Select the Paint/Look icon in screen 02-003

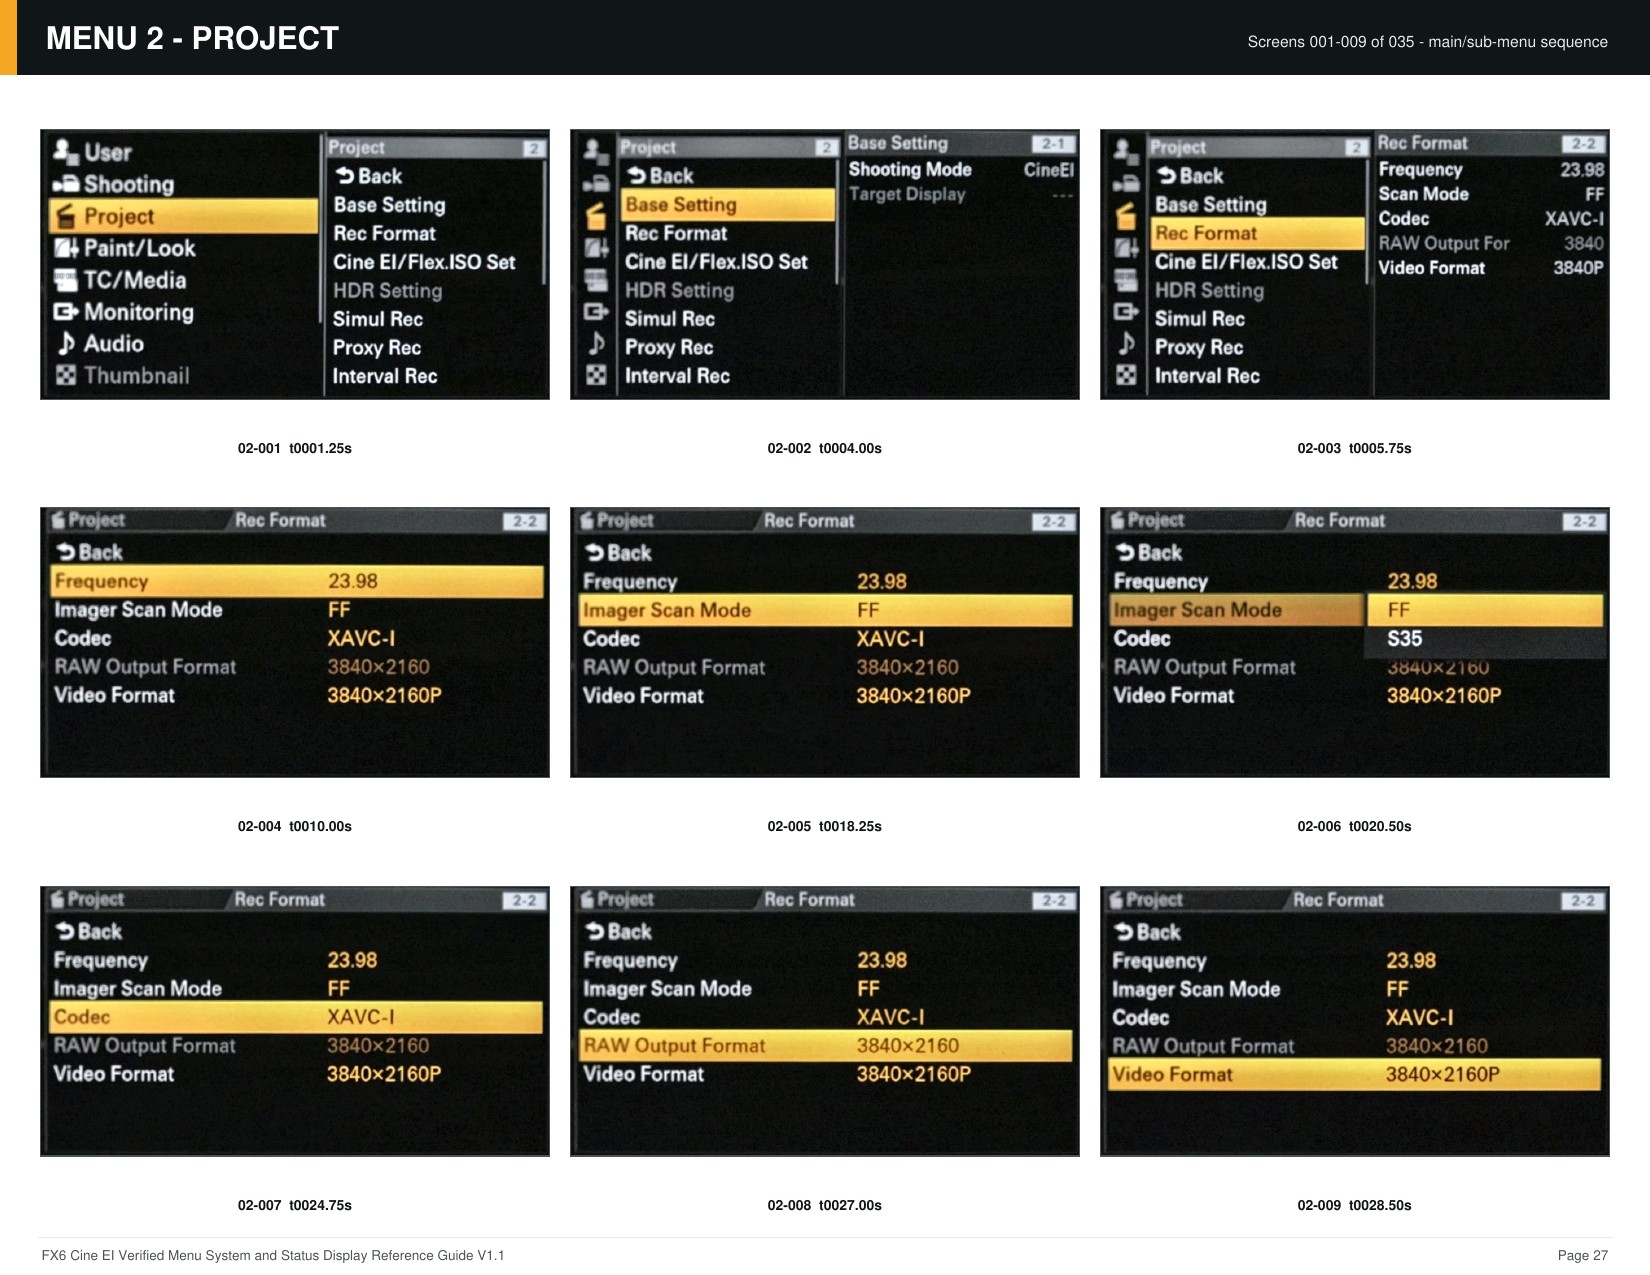click(1126, 247)
